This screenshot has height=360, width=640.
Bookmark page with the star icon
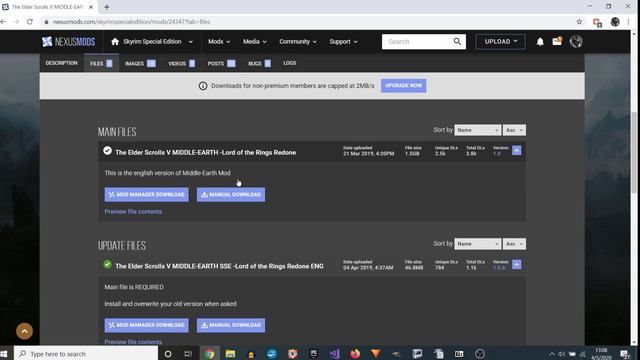[x=579, y=22]
